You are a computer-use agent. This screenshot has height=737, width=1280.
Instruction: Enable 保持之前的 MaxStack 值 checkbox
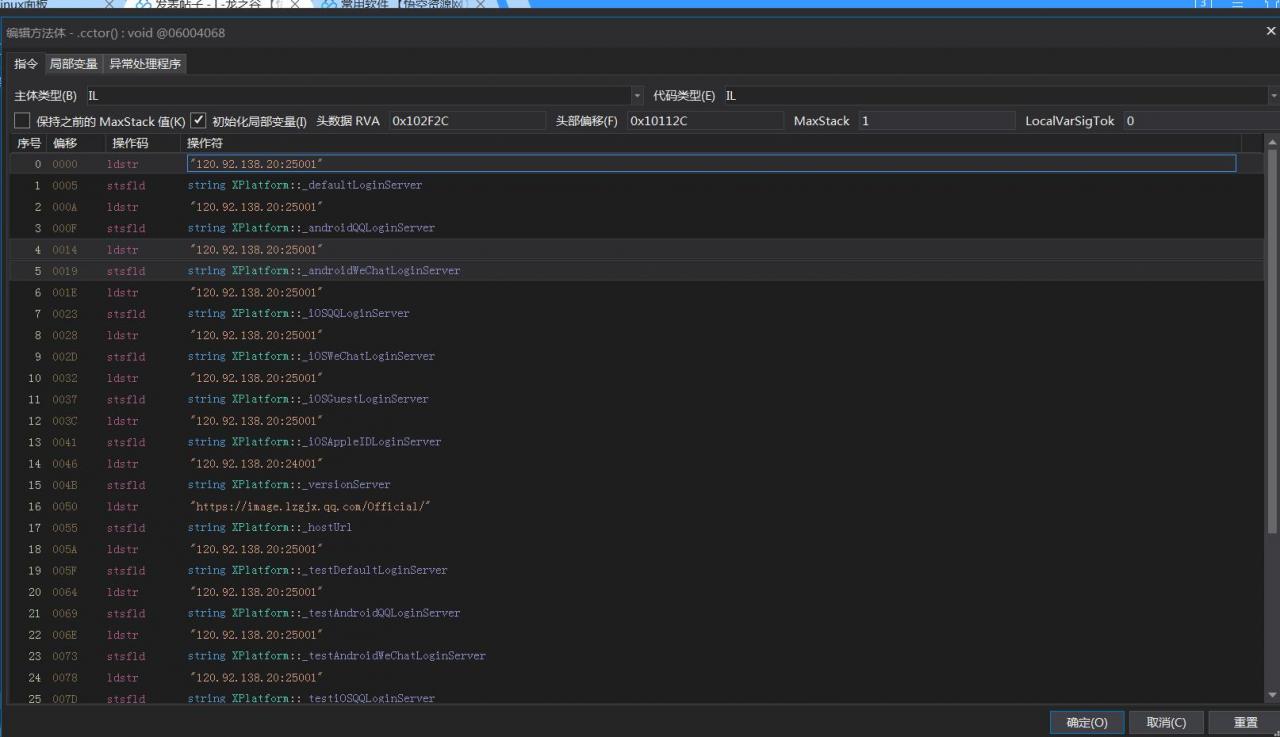pos(22,121)
